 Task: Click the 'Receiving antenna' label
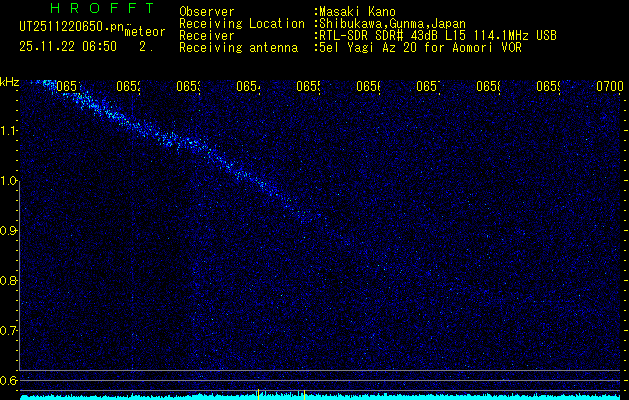point(238,48)
